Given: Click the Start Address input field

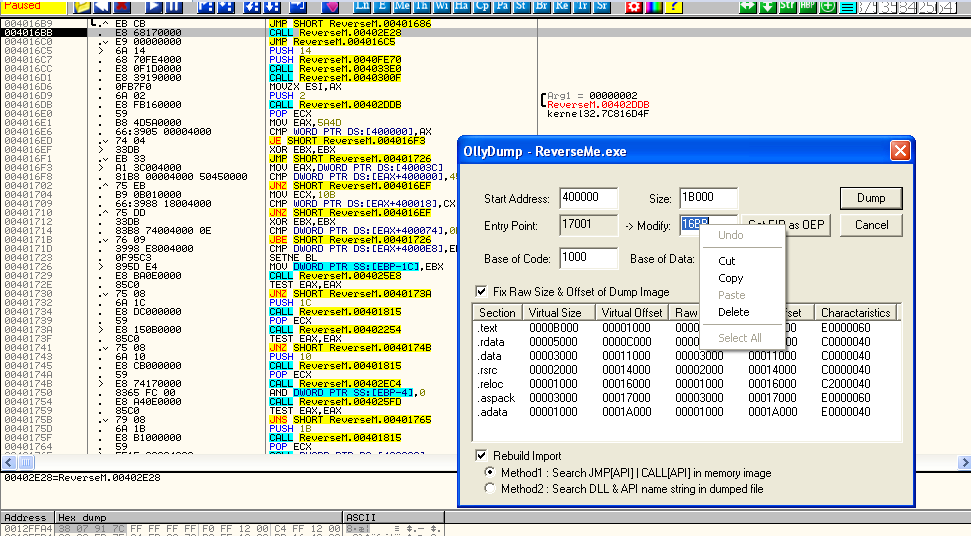Looking at the screenshot, I should [x=588, y=197].
